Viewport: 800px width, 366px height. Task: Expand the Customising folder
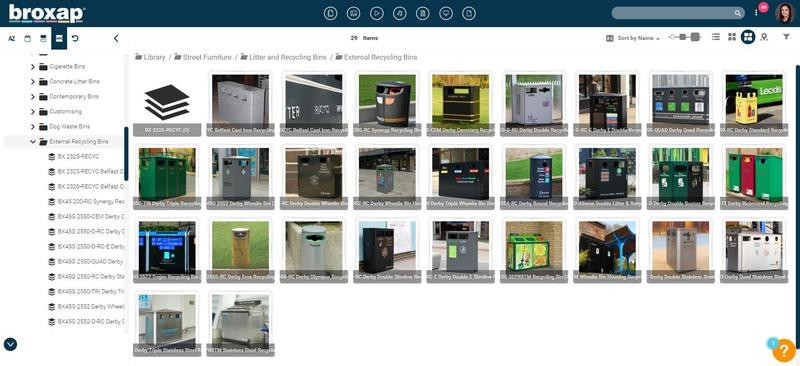[x=33, y=111]
